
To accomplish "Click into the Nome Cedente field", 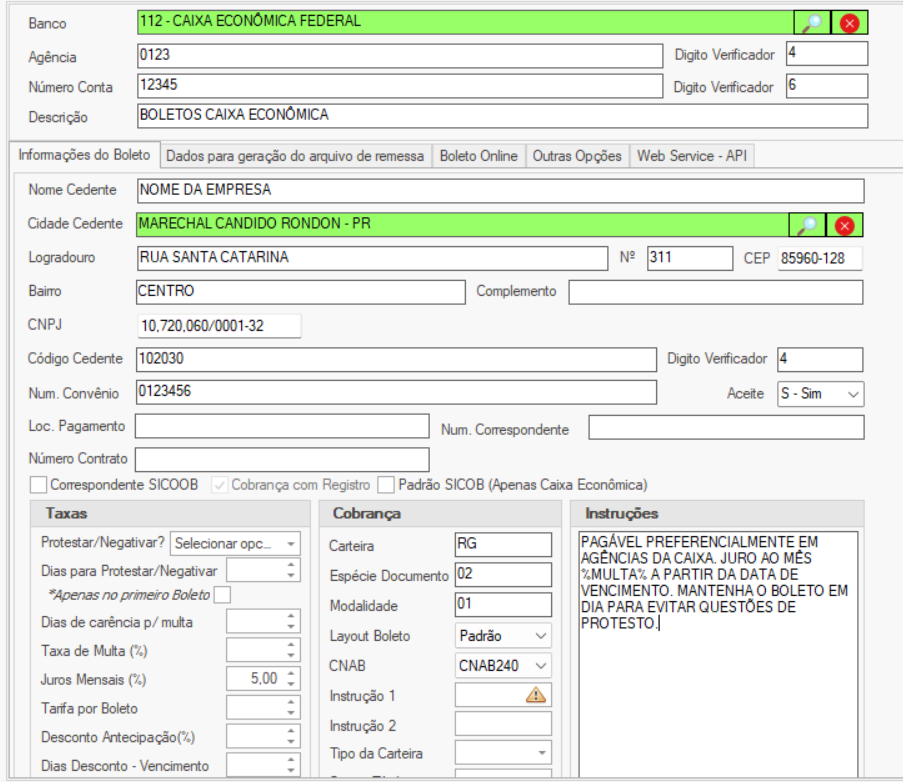I will click(499, 190).
